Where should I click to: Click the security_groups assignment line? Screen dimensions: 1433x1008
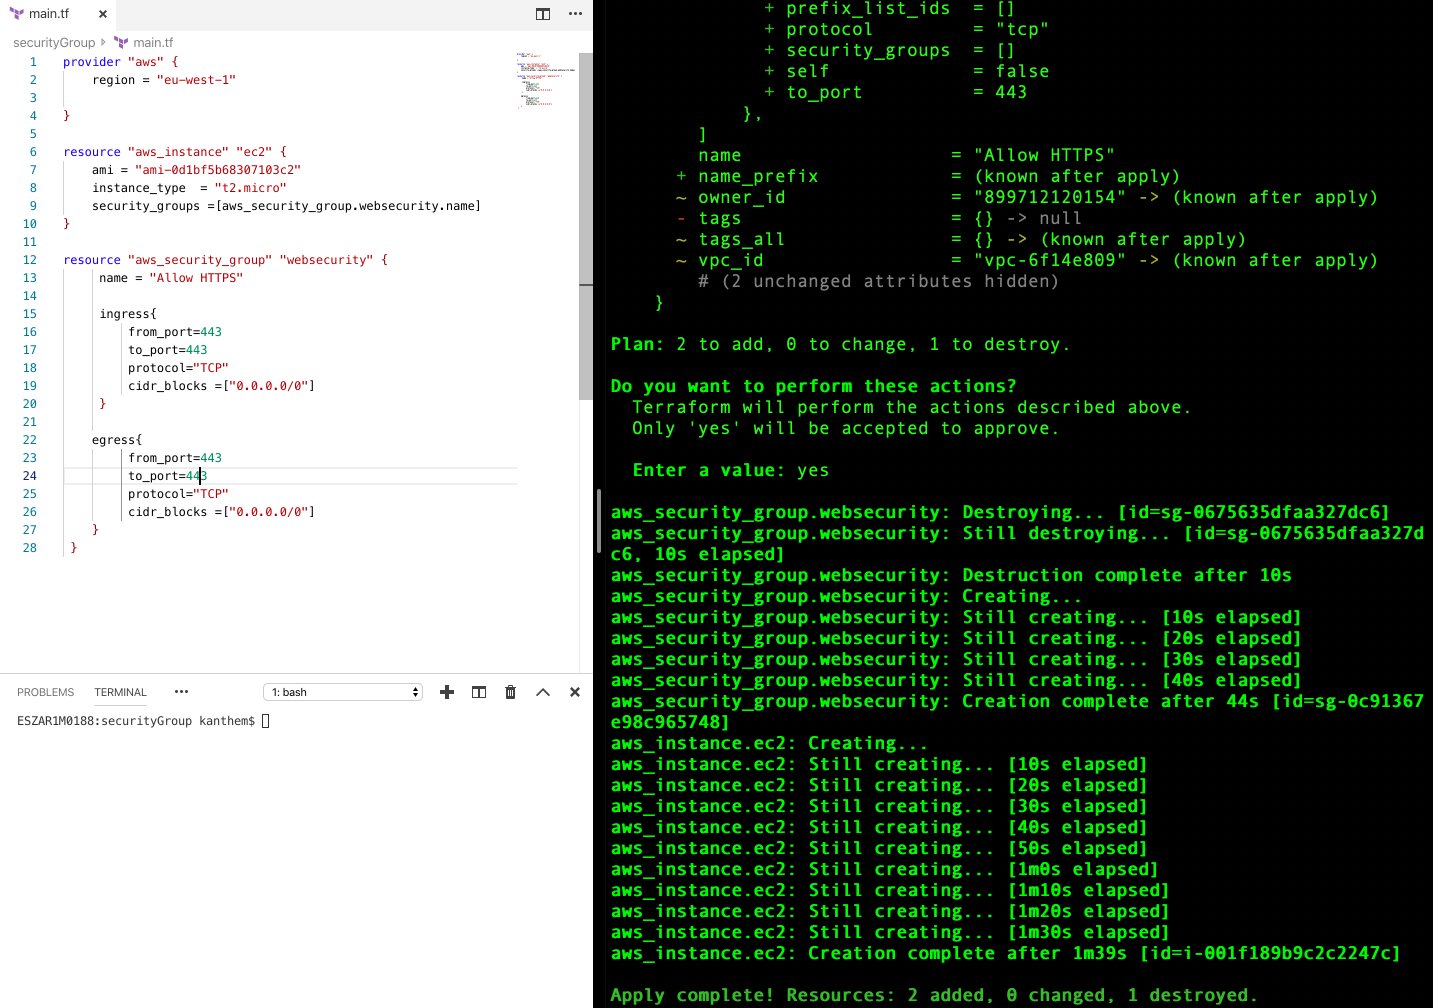pyautogui.click(x=286, y=206)
